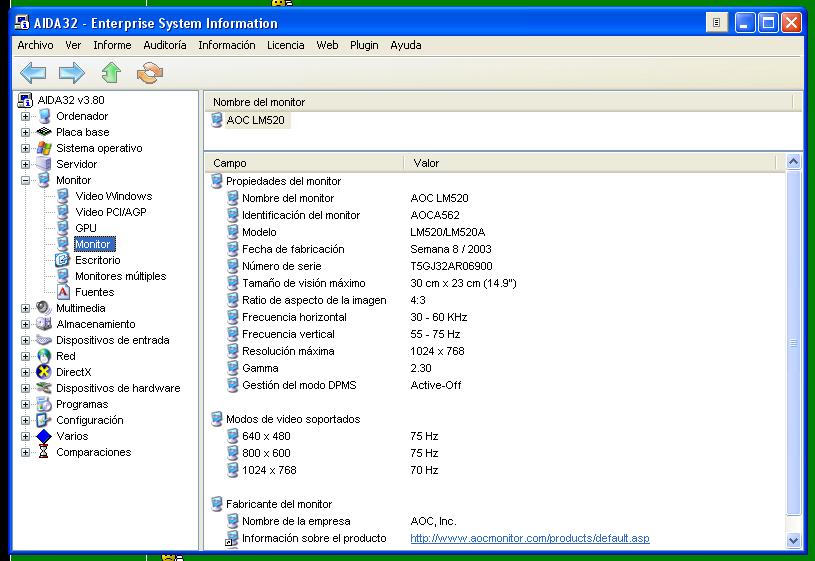Screen dimensions: 815x561
Task: Click the blue Back arrow toolbar icon
Action: click(x=33, y=72)
